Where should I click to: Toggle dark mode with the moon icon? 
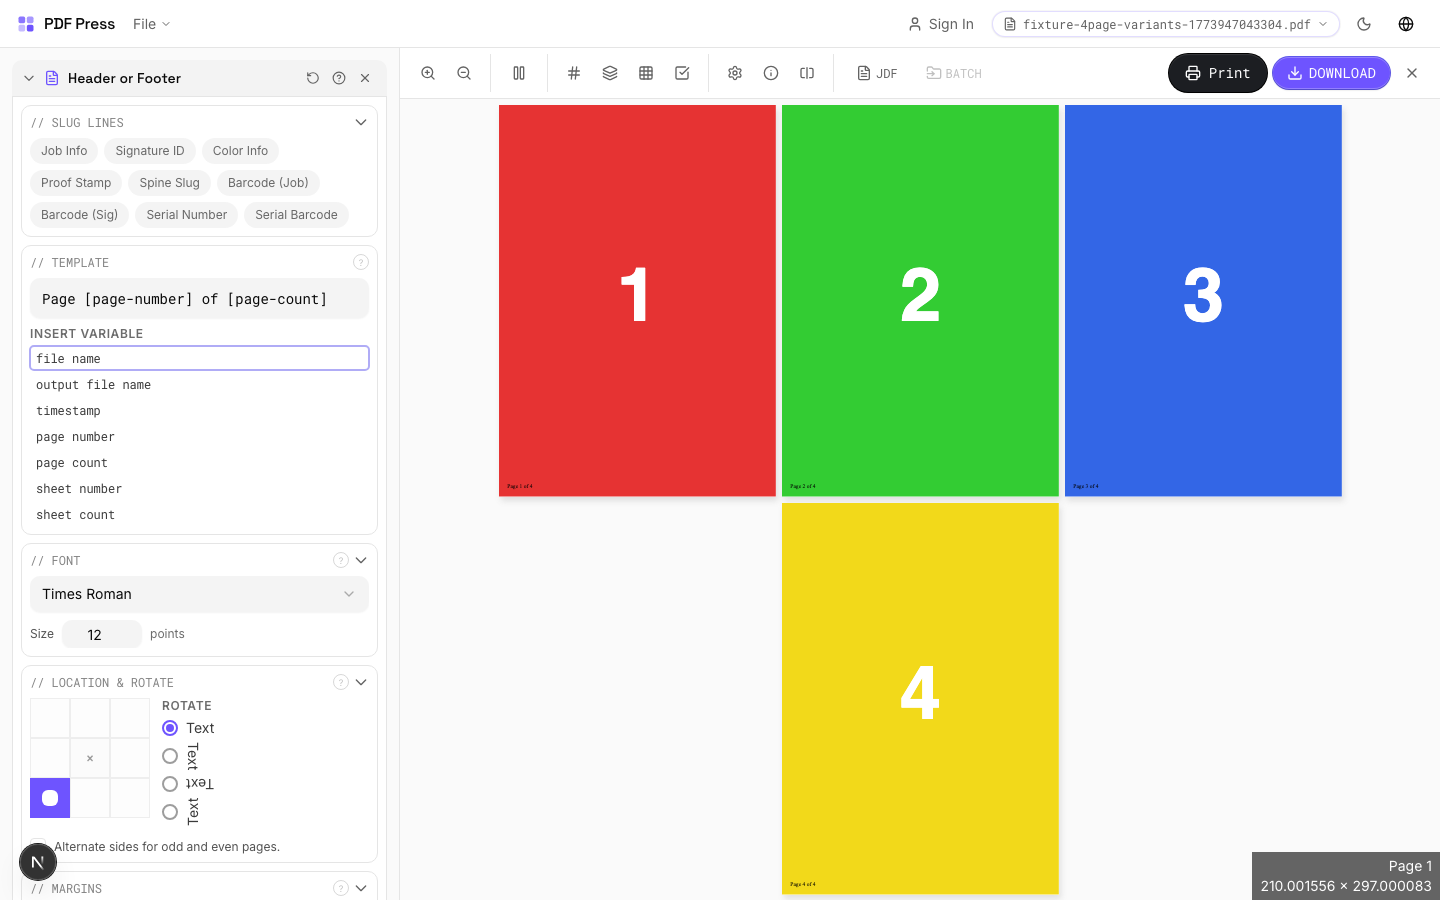[1364, 23]
